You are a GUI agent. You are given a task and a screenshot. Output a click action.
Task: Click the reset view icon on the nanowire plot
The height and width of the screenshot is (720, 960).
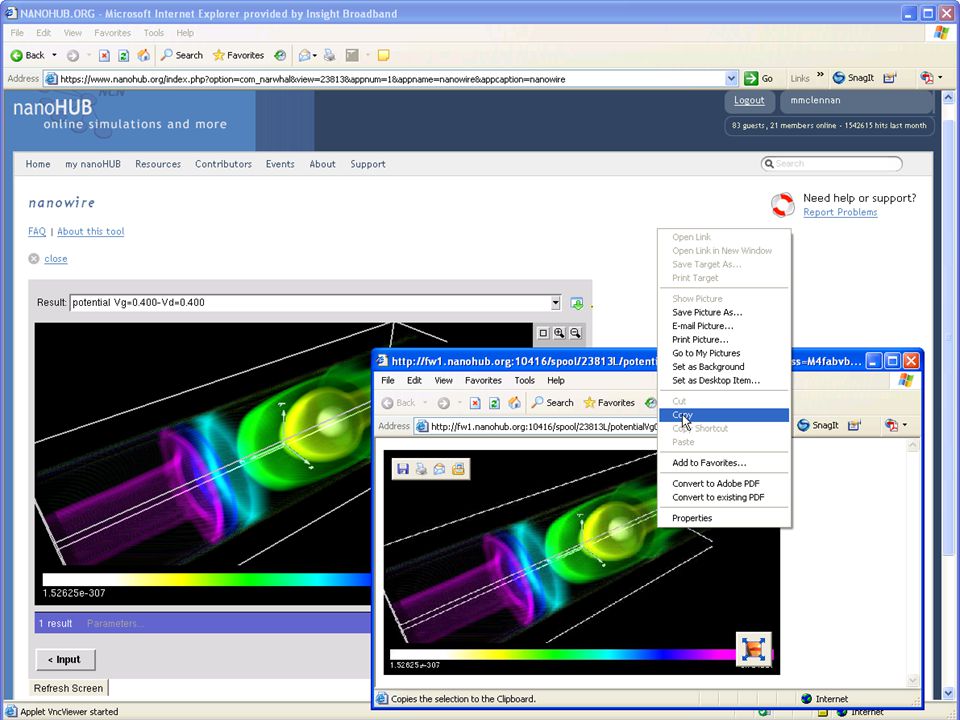543,333
